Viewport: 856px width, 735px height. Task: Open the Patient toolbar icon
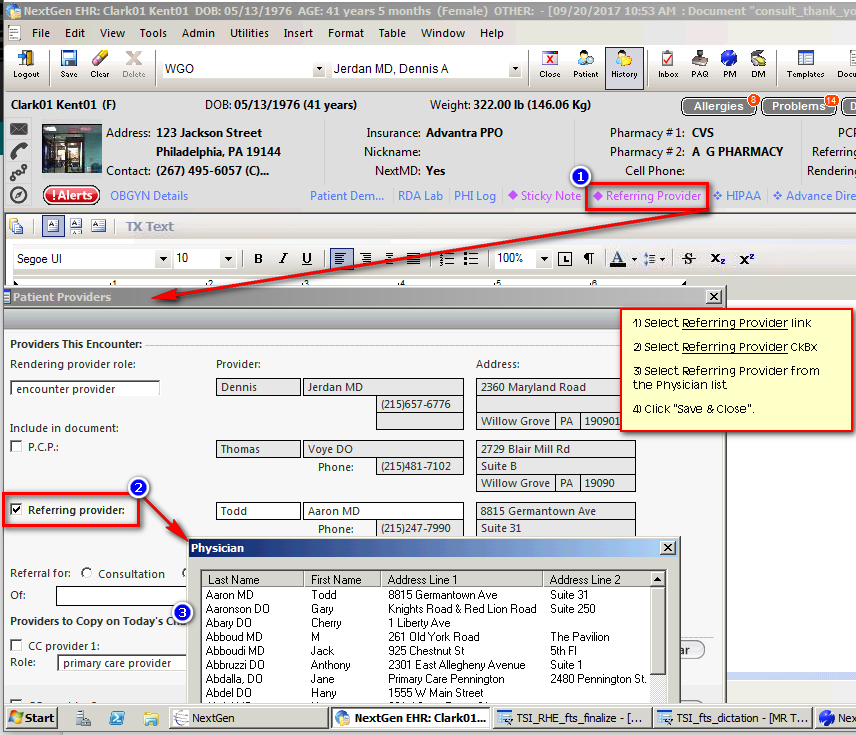click(x=585, y=64)
